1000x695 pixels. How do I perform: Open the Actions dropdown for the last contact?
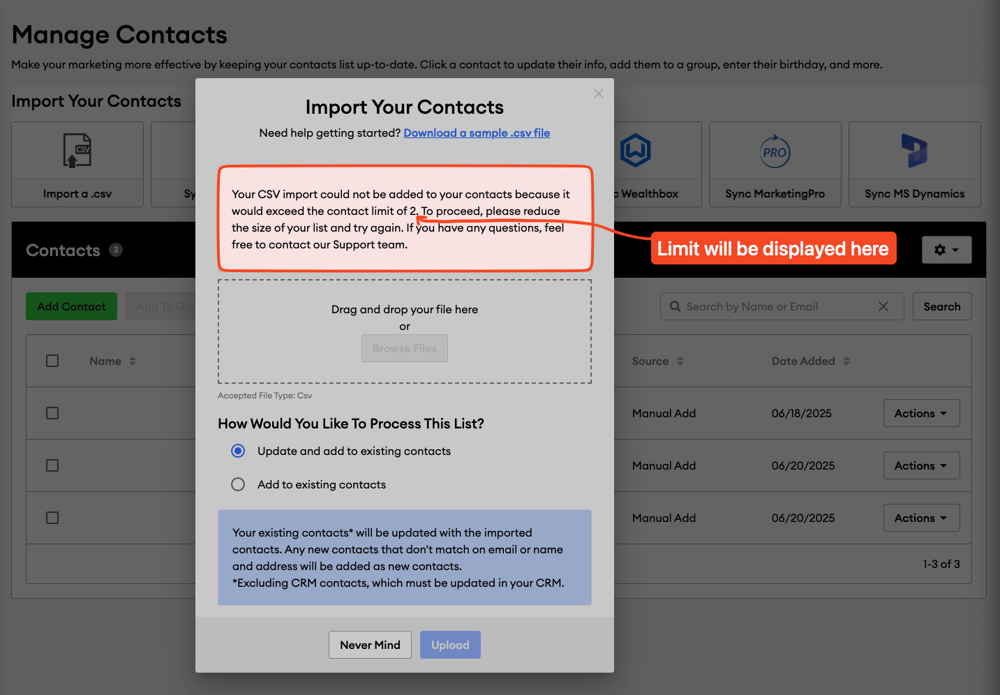[921, 517]
